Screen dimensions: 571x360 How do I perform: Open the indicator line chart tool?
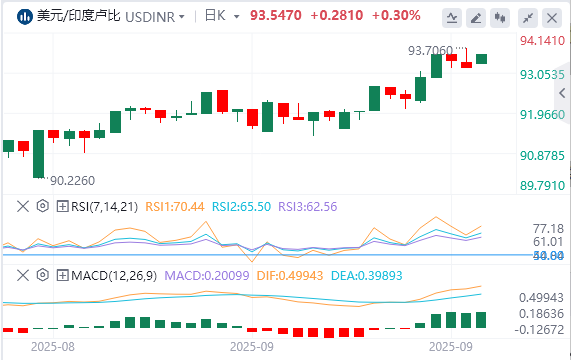click(x=452, y=18)
